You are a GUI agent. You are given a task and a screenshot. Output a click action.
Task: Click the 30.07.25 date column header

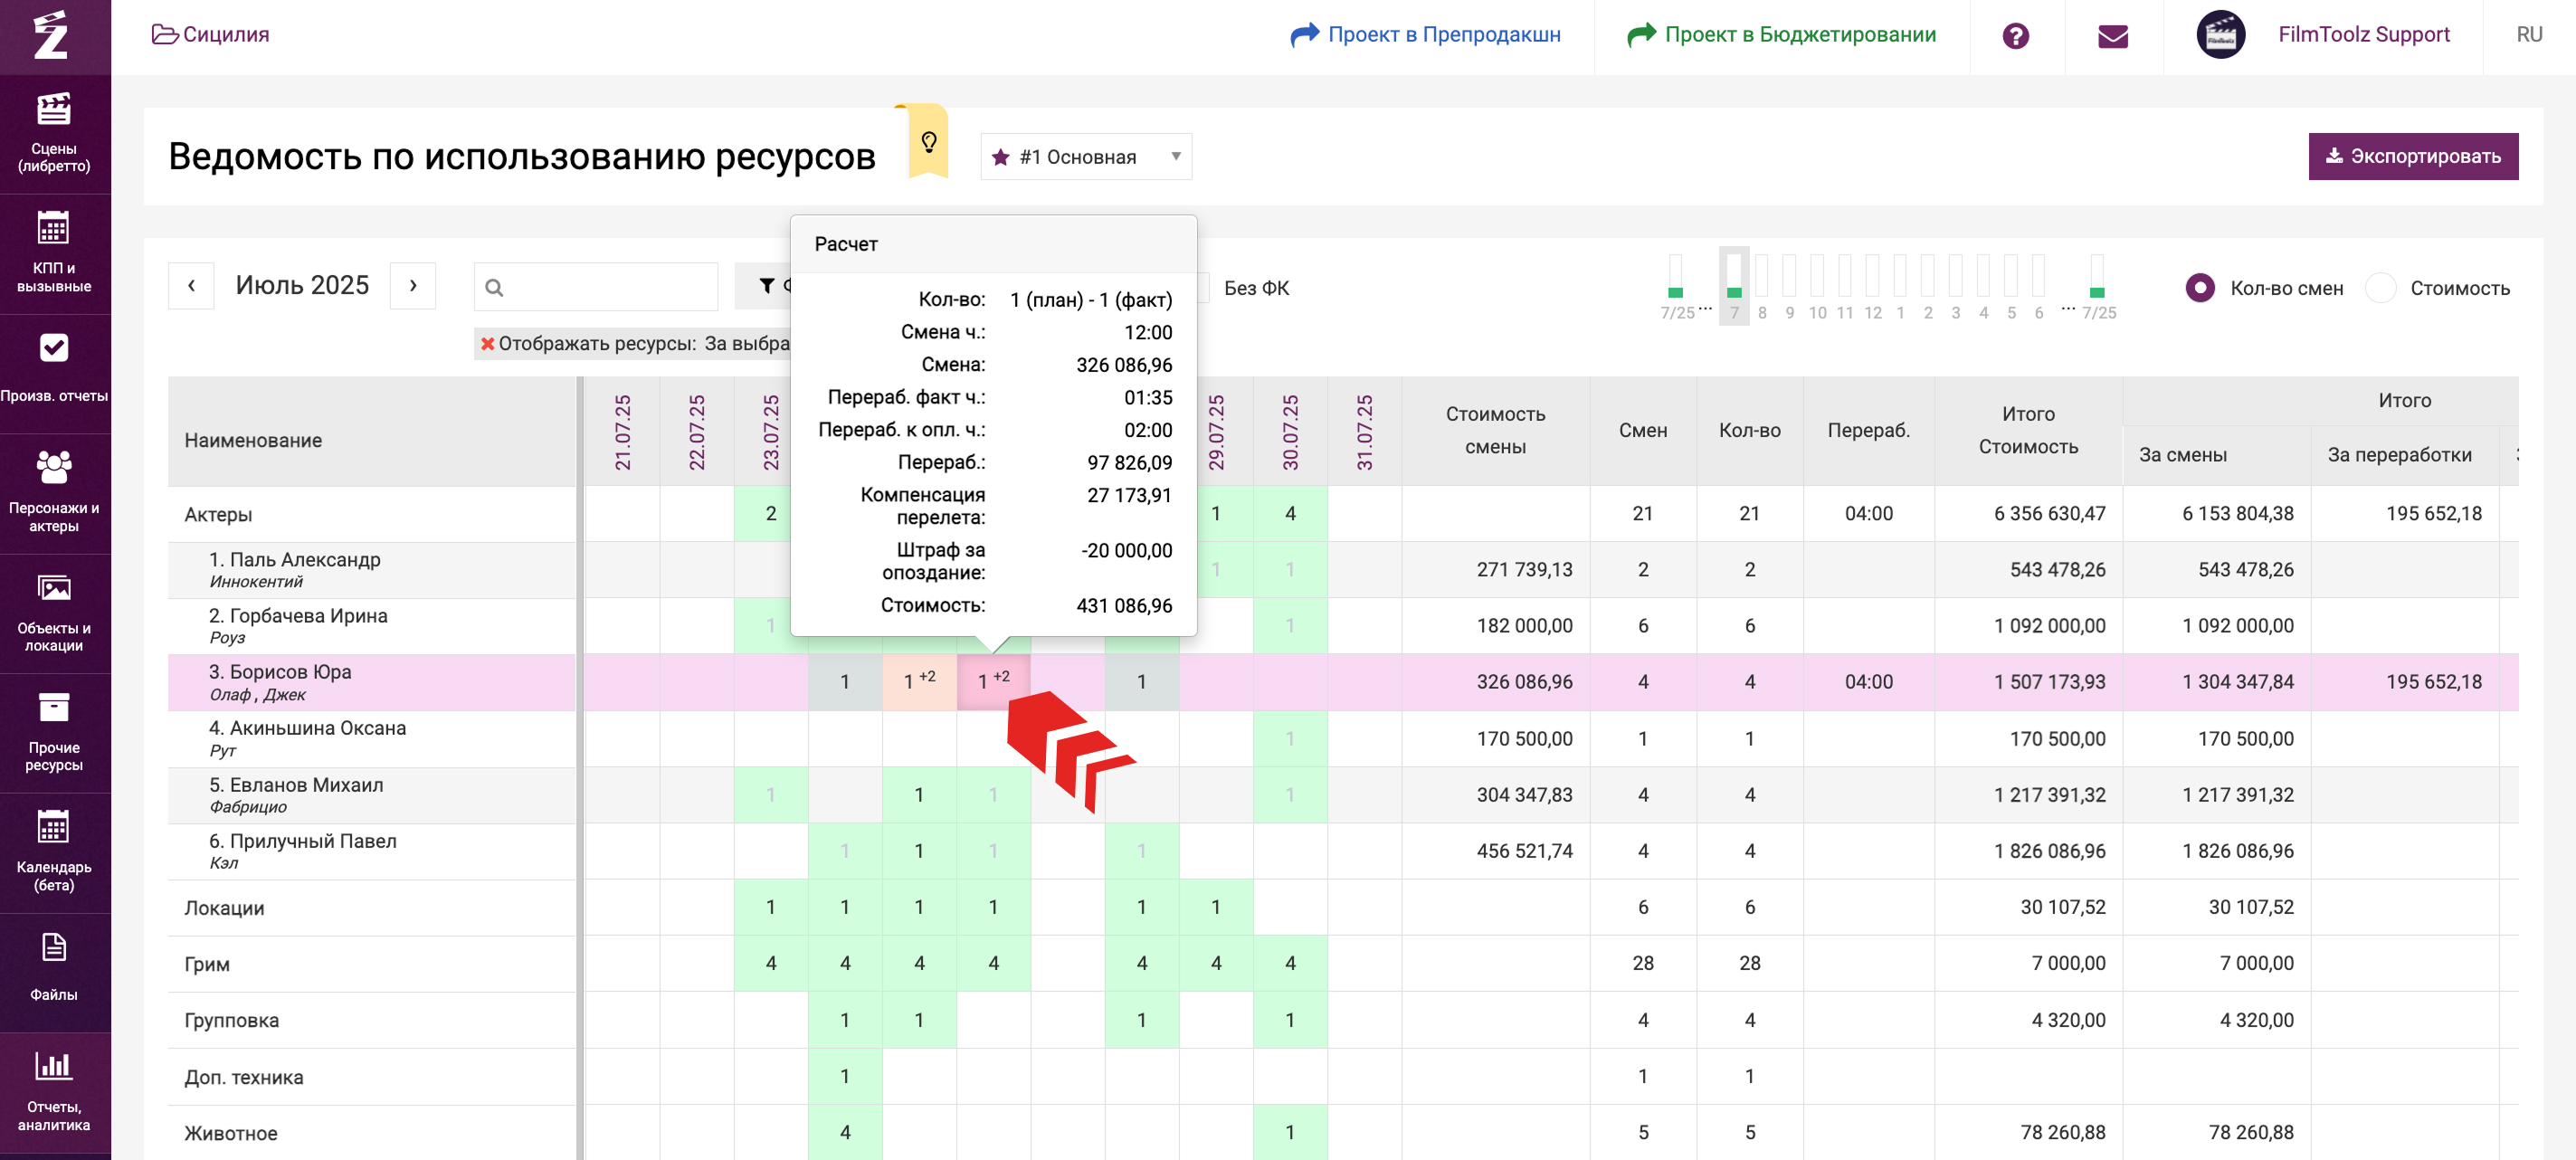[1290, 432]
